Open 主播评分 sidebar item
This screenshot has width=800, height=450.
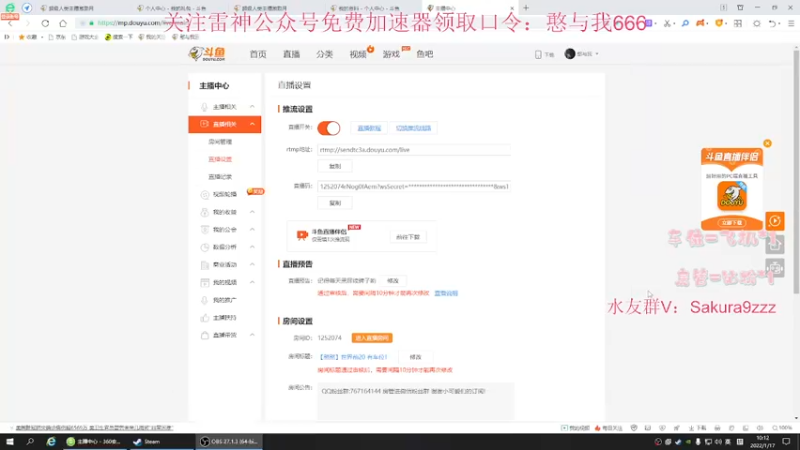click(224, 317)
